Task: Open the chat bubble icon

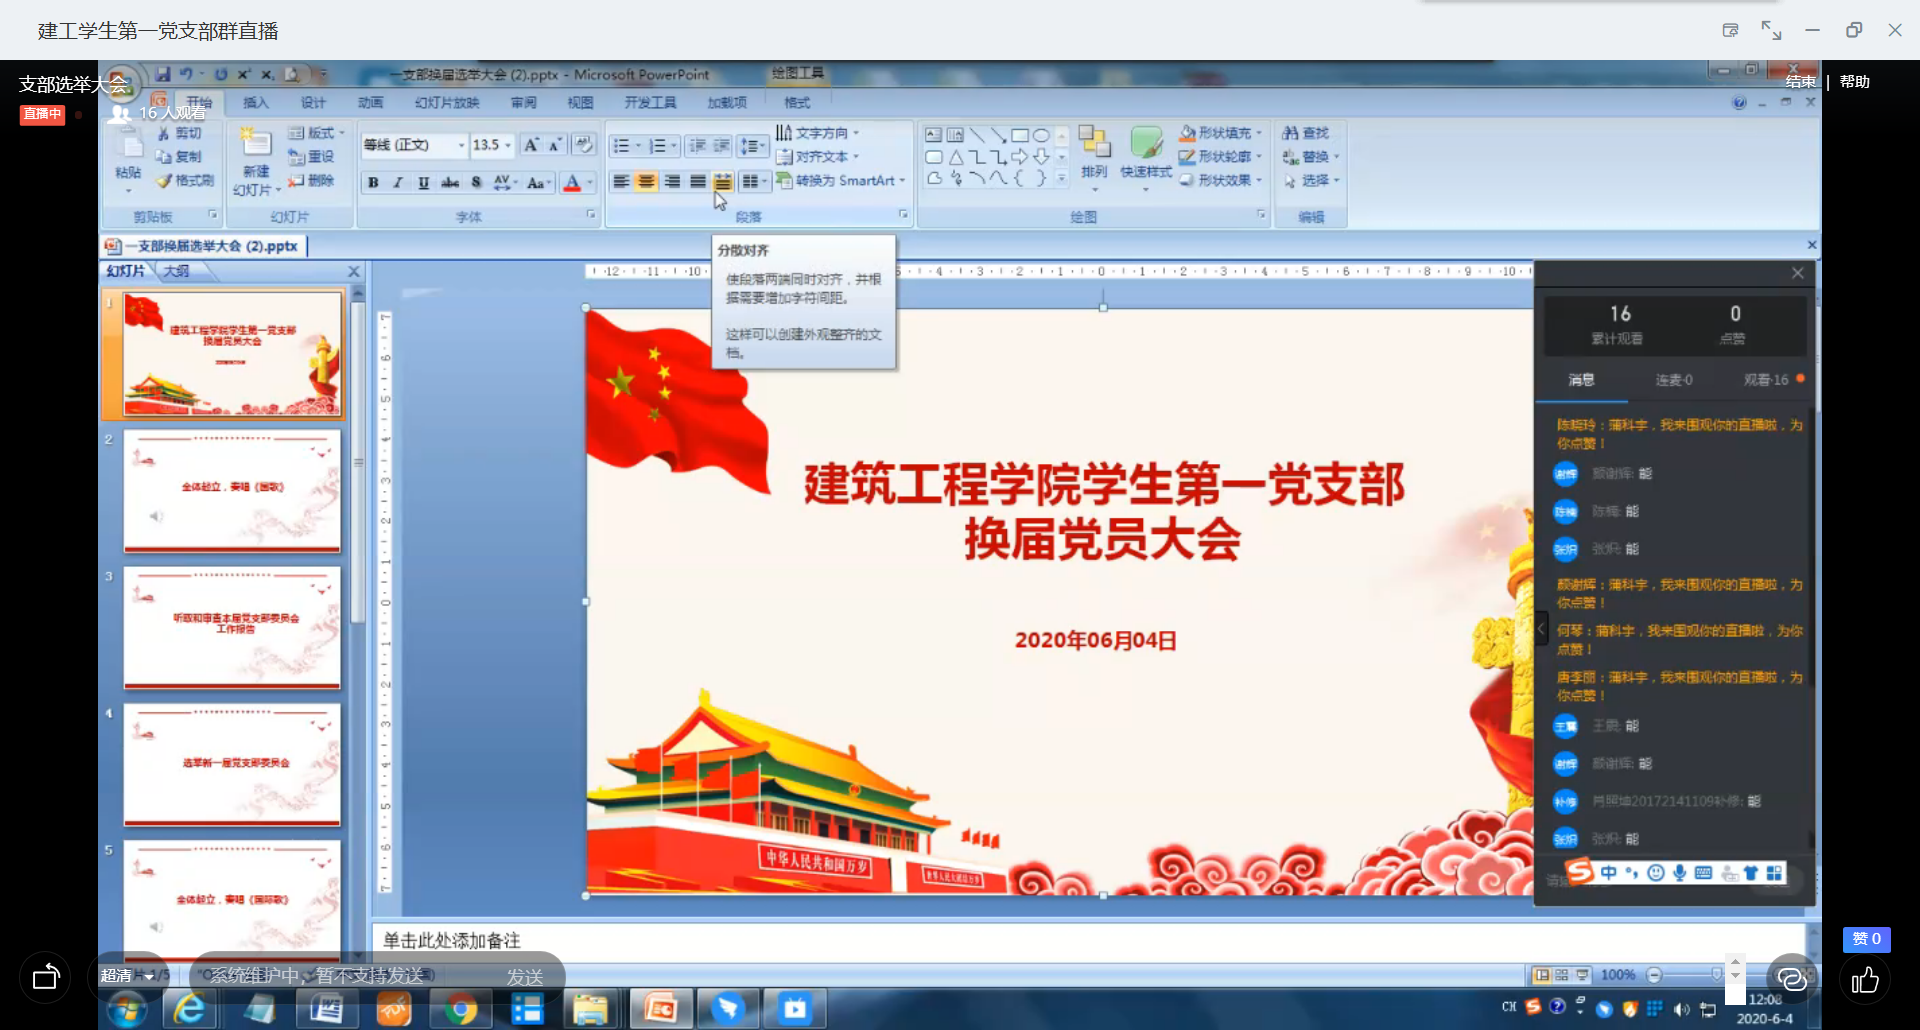Action: pos(1791,979)
